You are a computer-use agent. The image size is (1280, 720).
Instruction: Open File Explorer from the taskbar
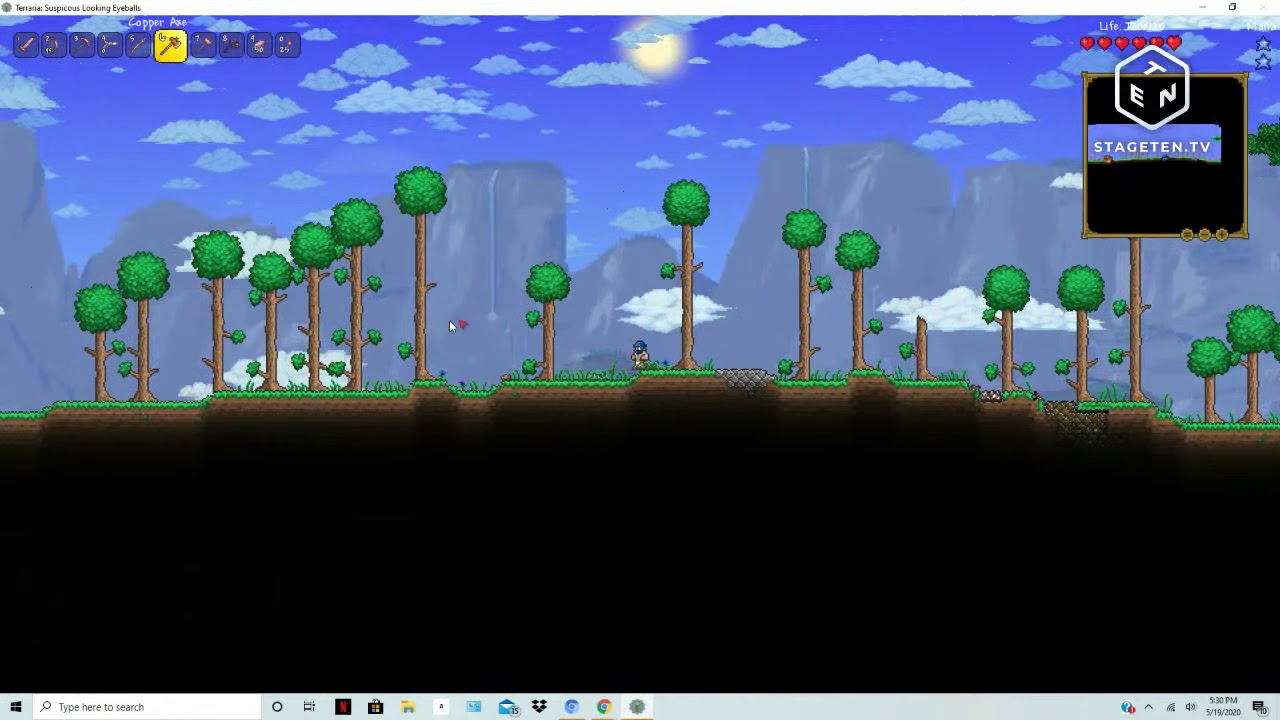tap(408, 707)
